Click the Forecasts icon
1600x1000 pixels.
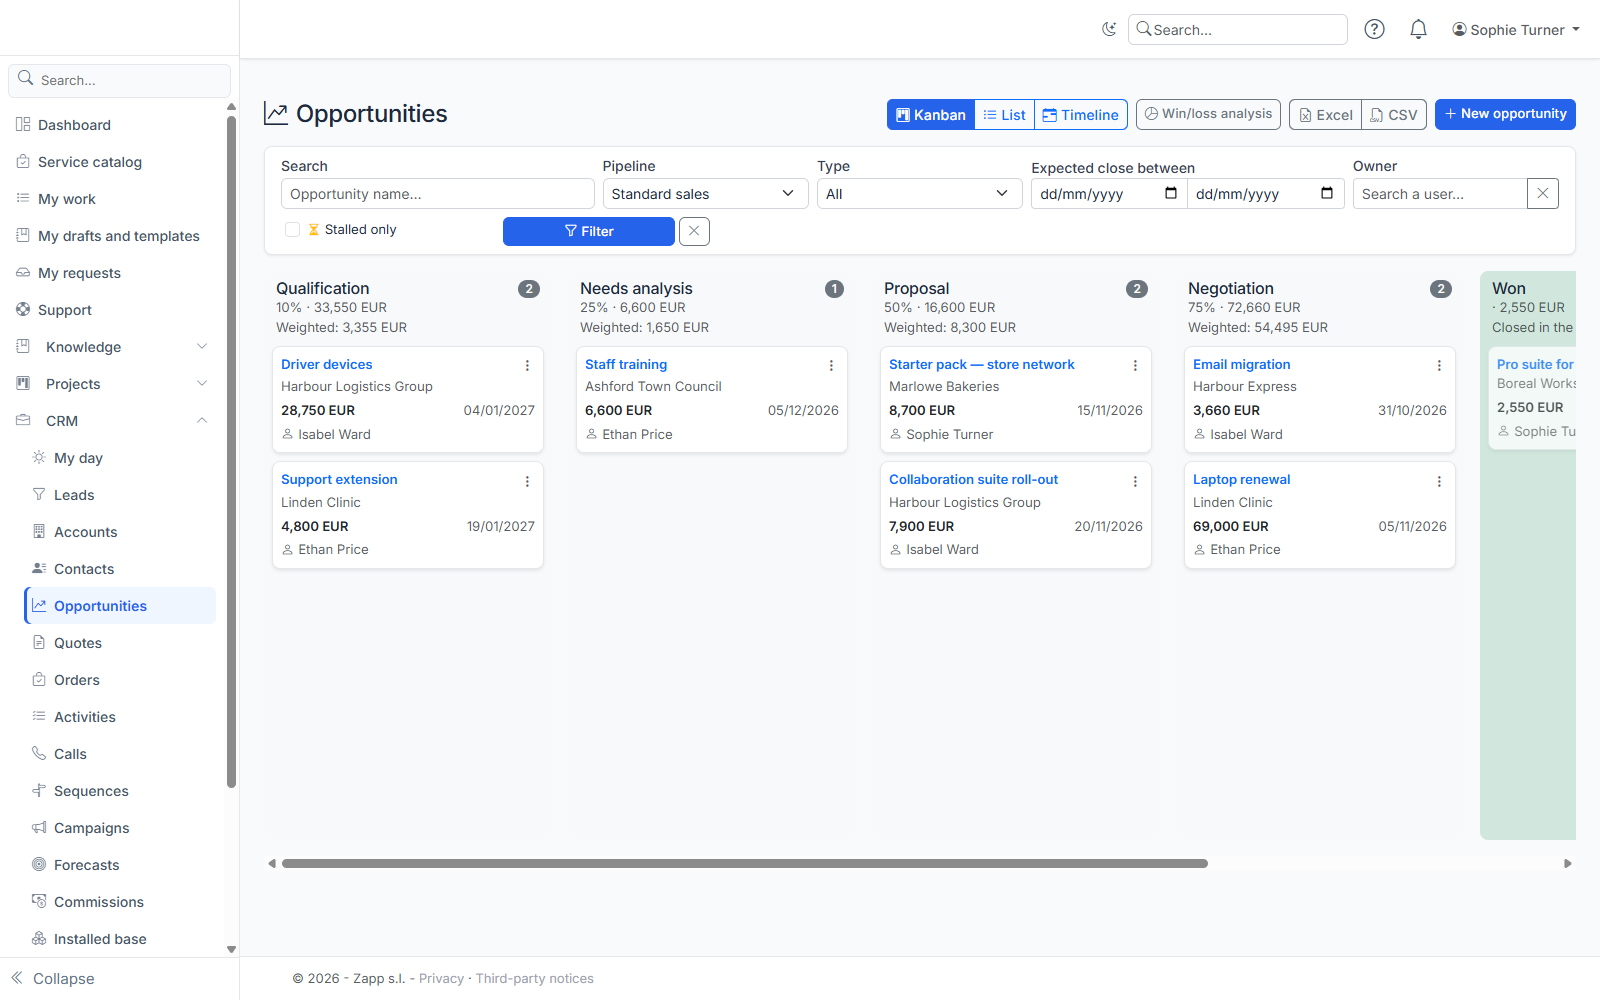pos(39,864)
